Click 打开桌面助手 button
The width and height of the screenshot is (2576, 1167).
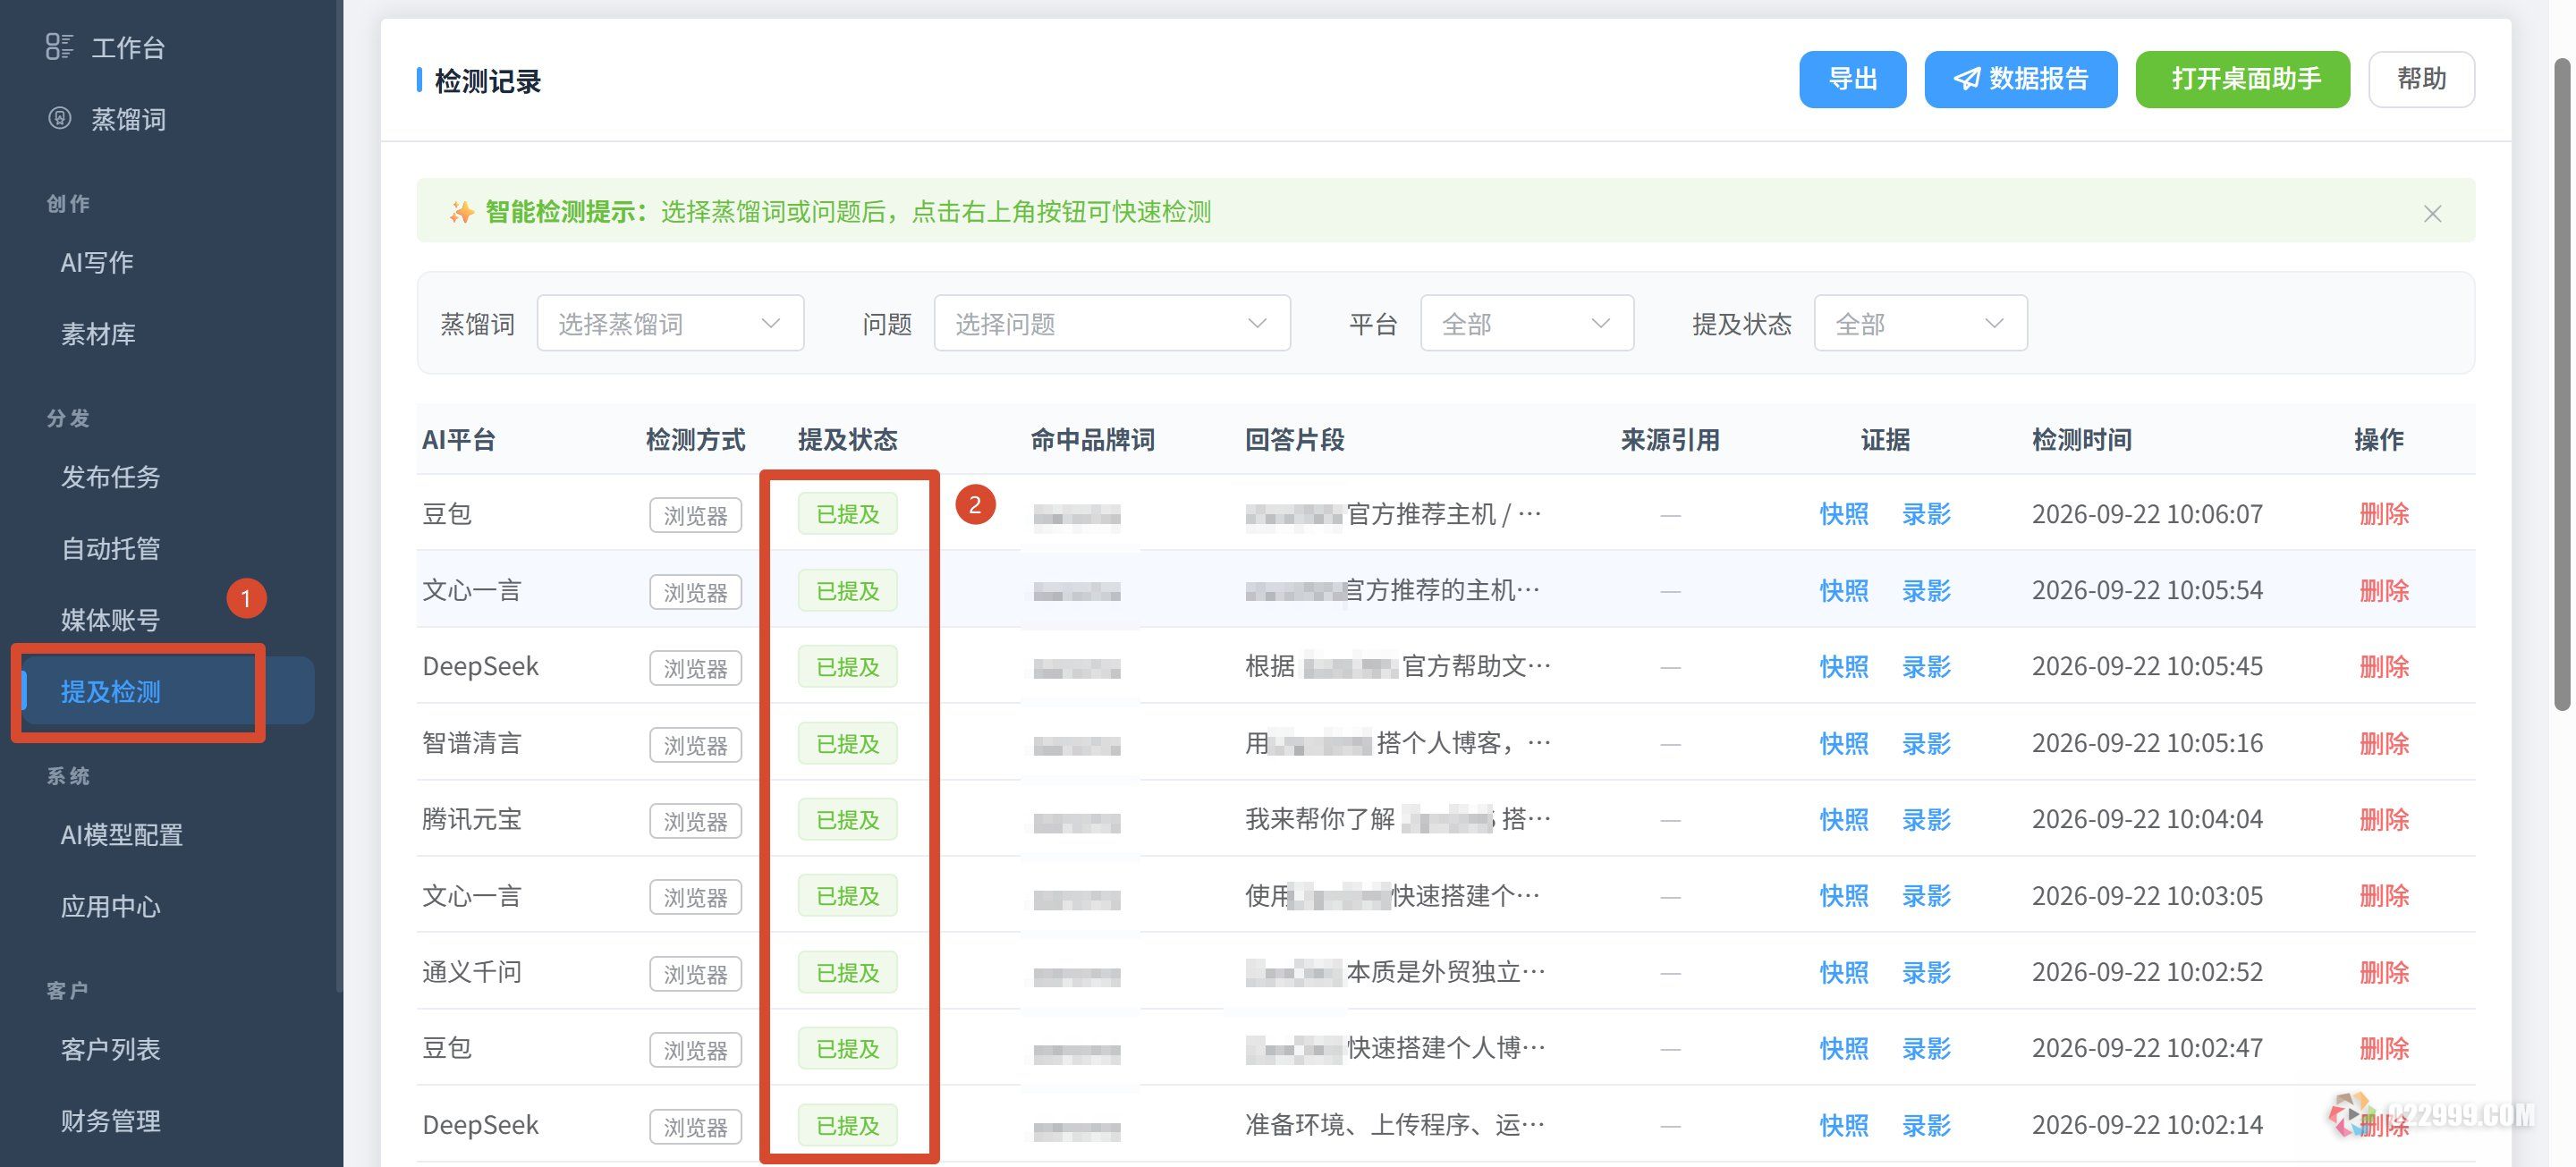(x=2242, y=79)
